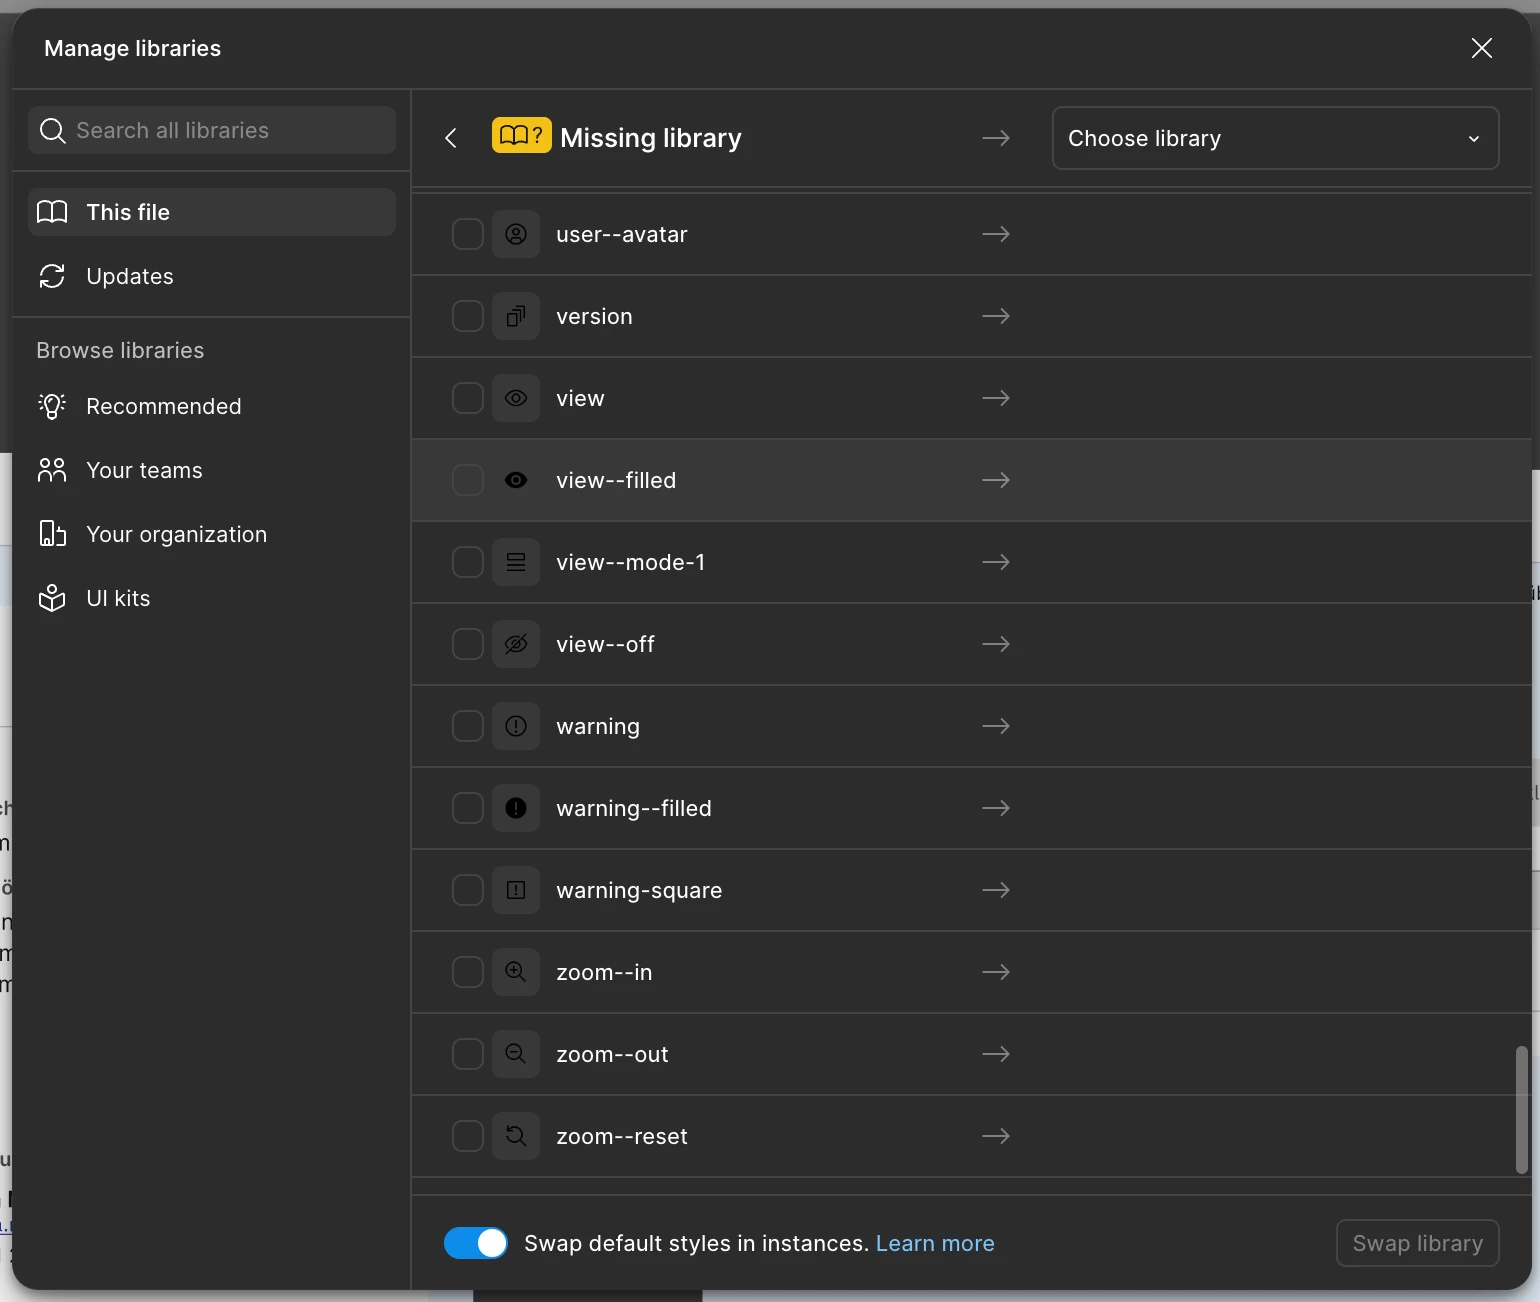Click the search magnifier icon

click(52, 130)
